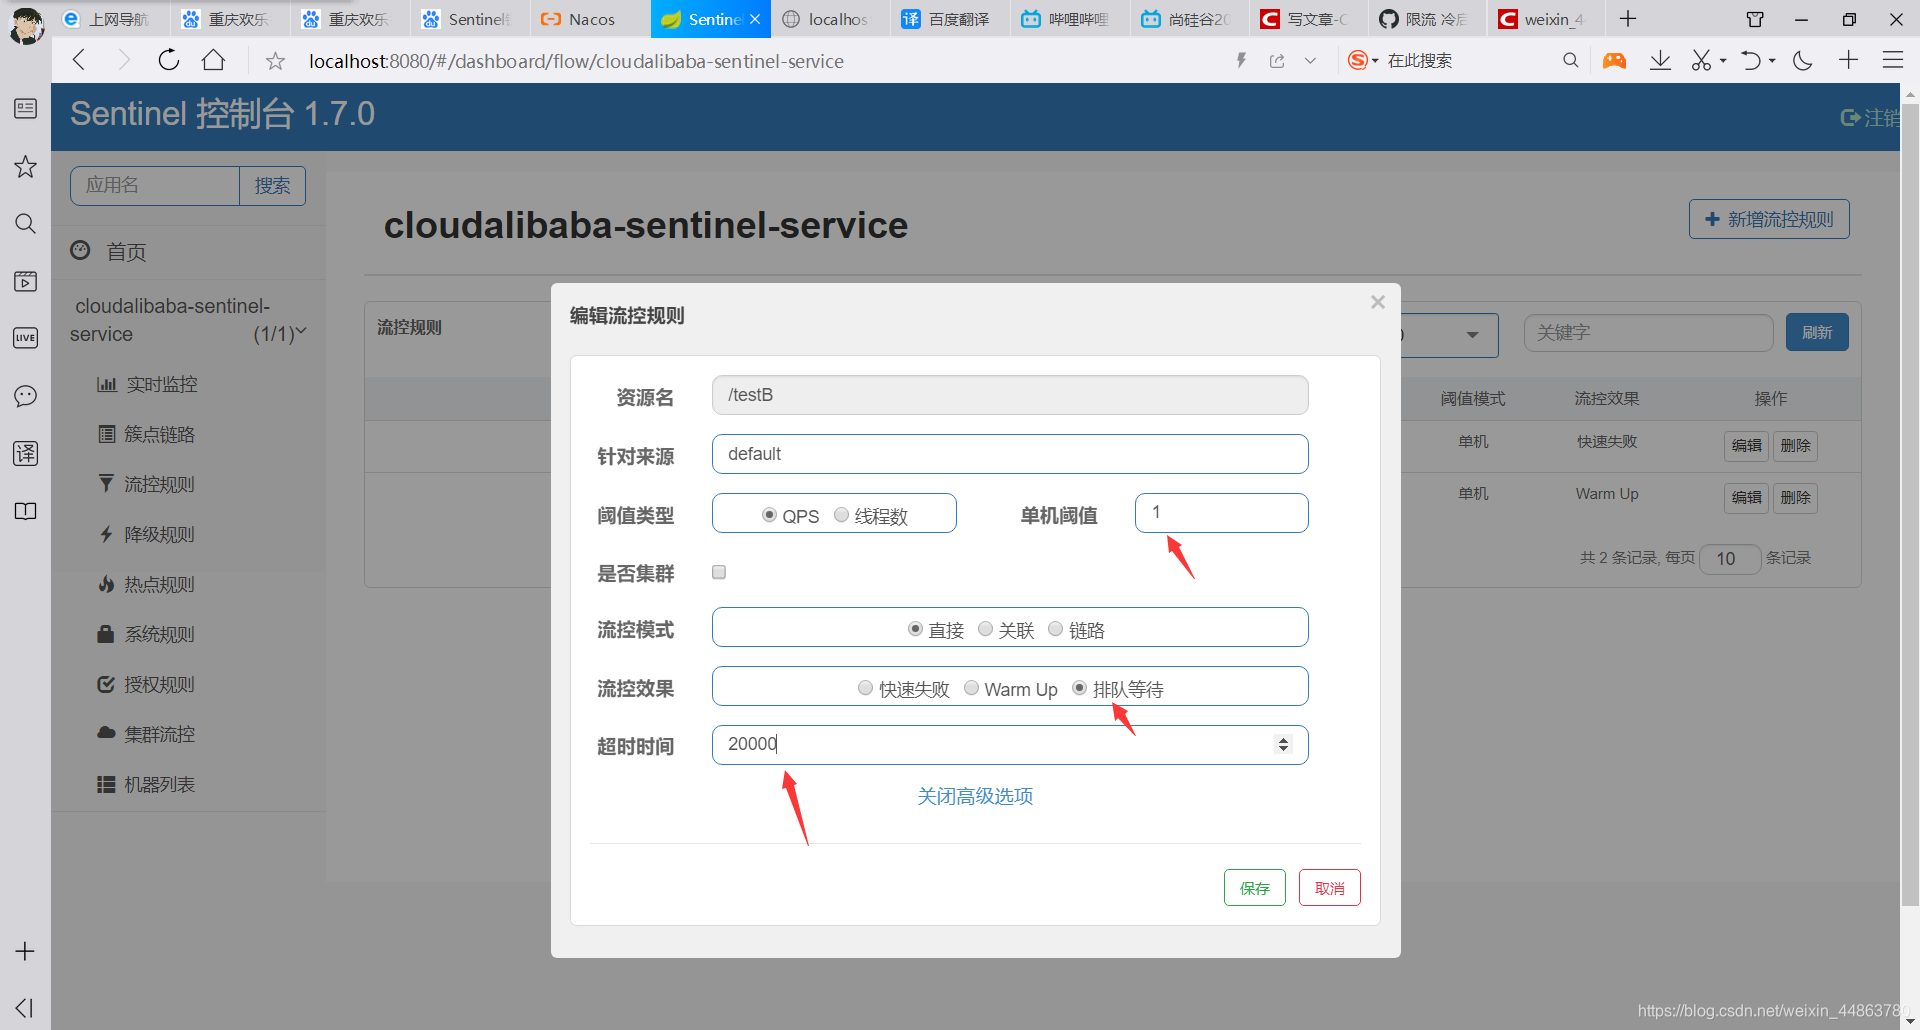Screen dimensions: 1920x1030
Task: Click 关闭高级选项 link
Action: click(x=975, y=796)
